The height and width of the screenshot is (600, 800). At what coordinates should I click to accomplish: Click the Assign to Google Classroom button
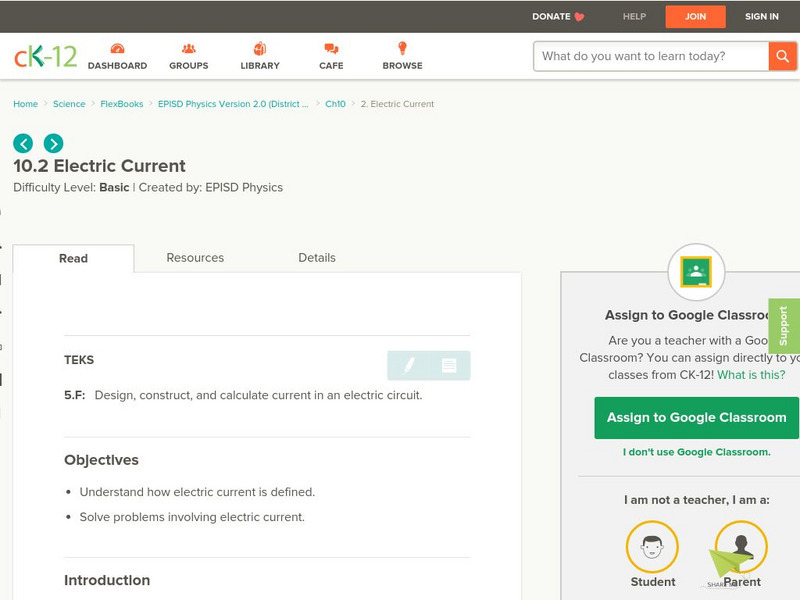697,417
